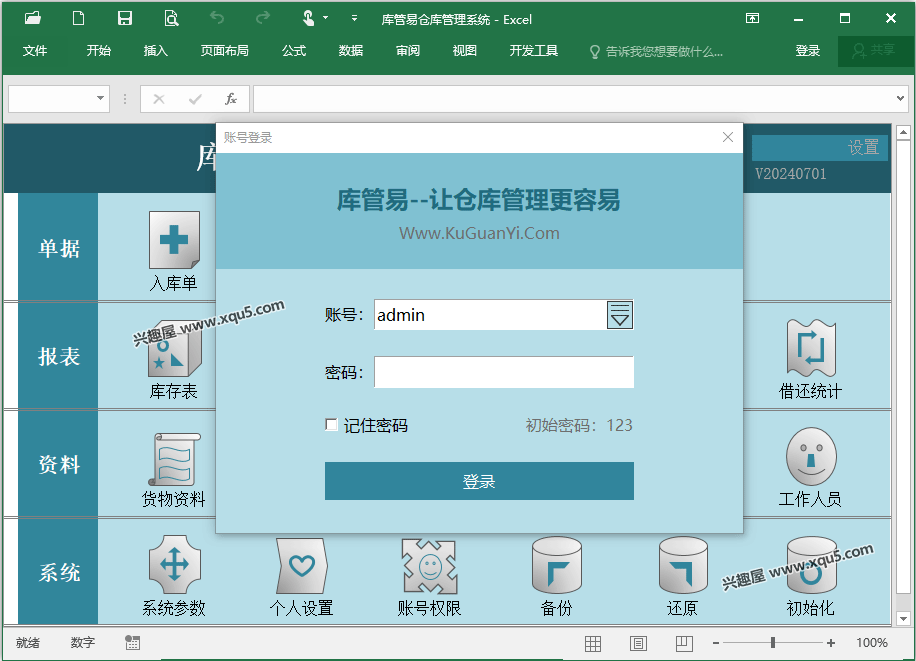Screen dimensions: 916x661
Task: Click the Excel minimize window button
Action: pyautogui.click(x=798, y=19)
